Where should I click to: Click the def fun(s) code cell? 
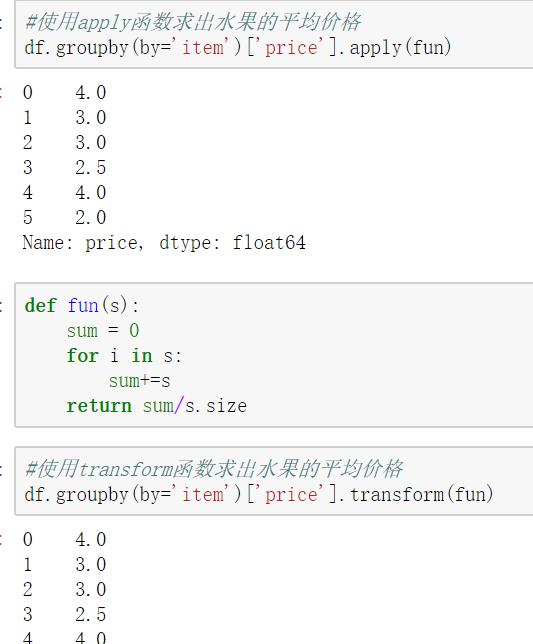click(274, 355)
